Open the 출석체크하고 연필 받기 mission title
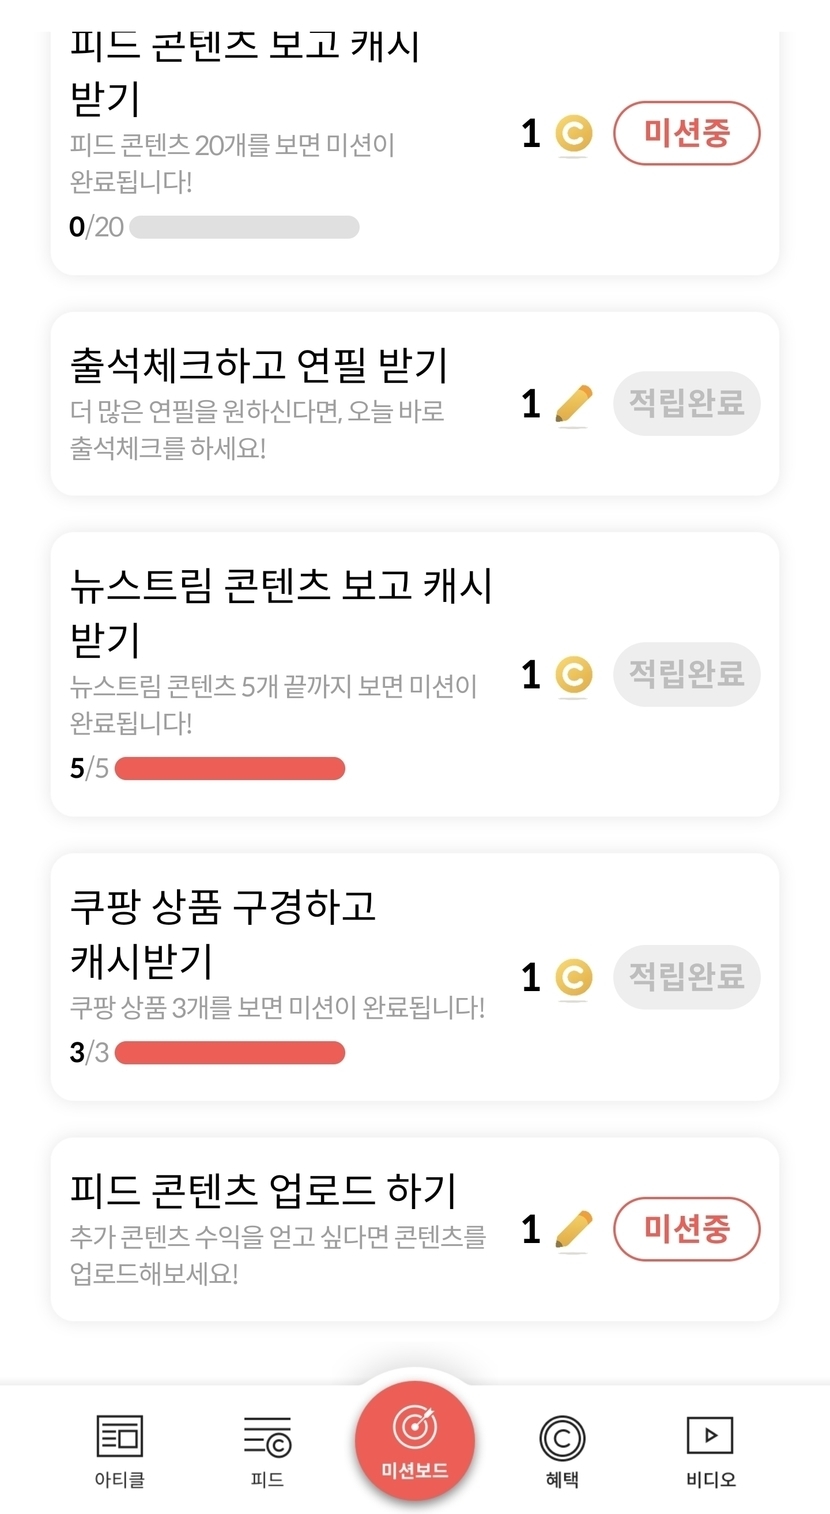Image resolution: width=830 pixels, height=1514 pixels. 259,366
